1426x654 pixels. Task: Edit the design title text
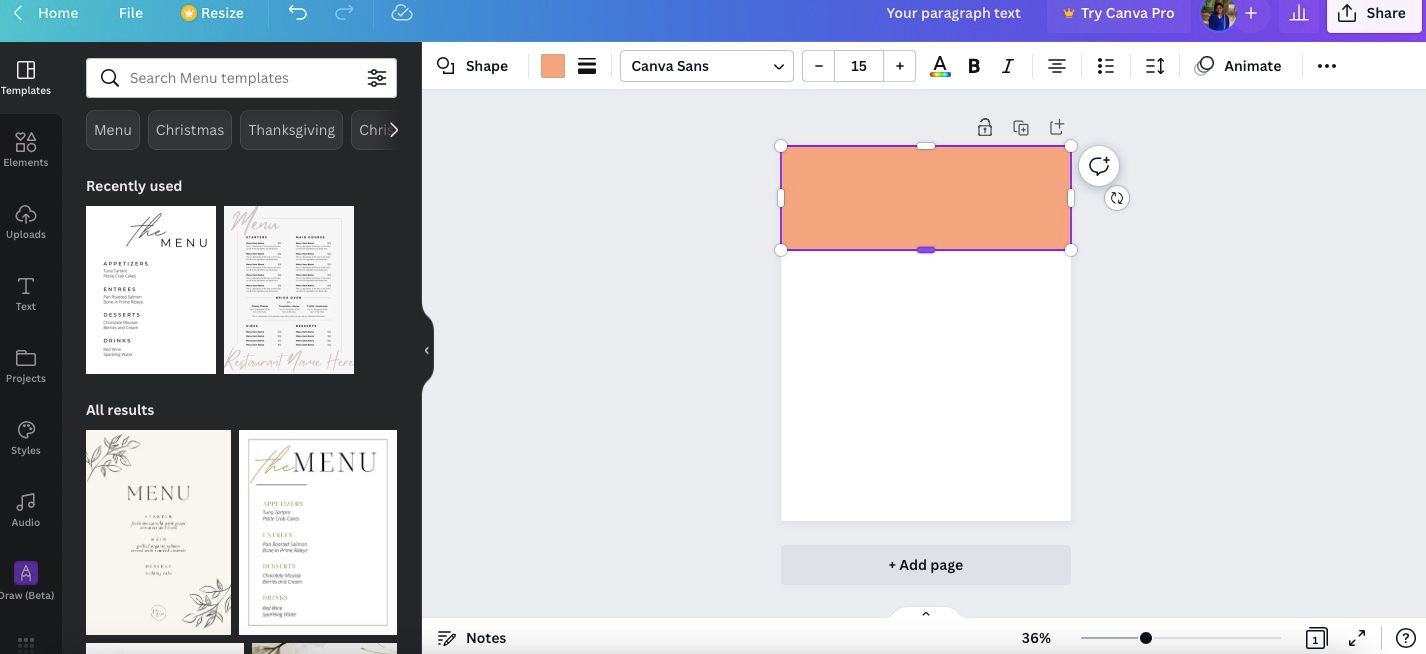[x=953, y=13]
